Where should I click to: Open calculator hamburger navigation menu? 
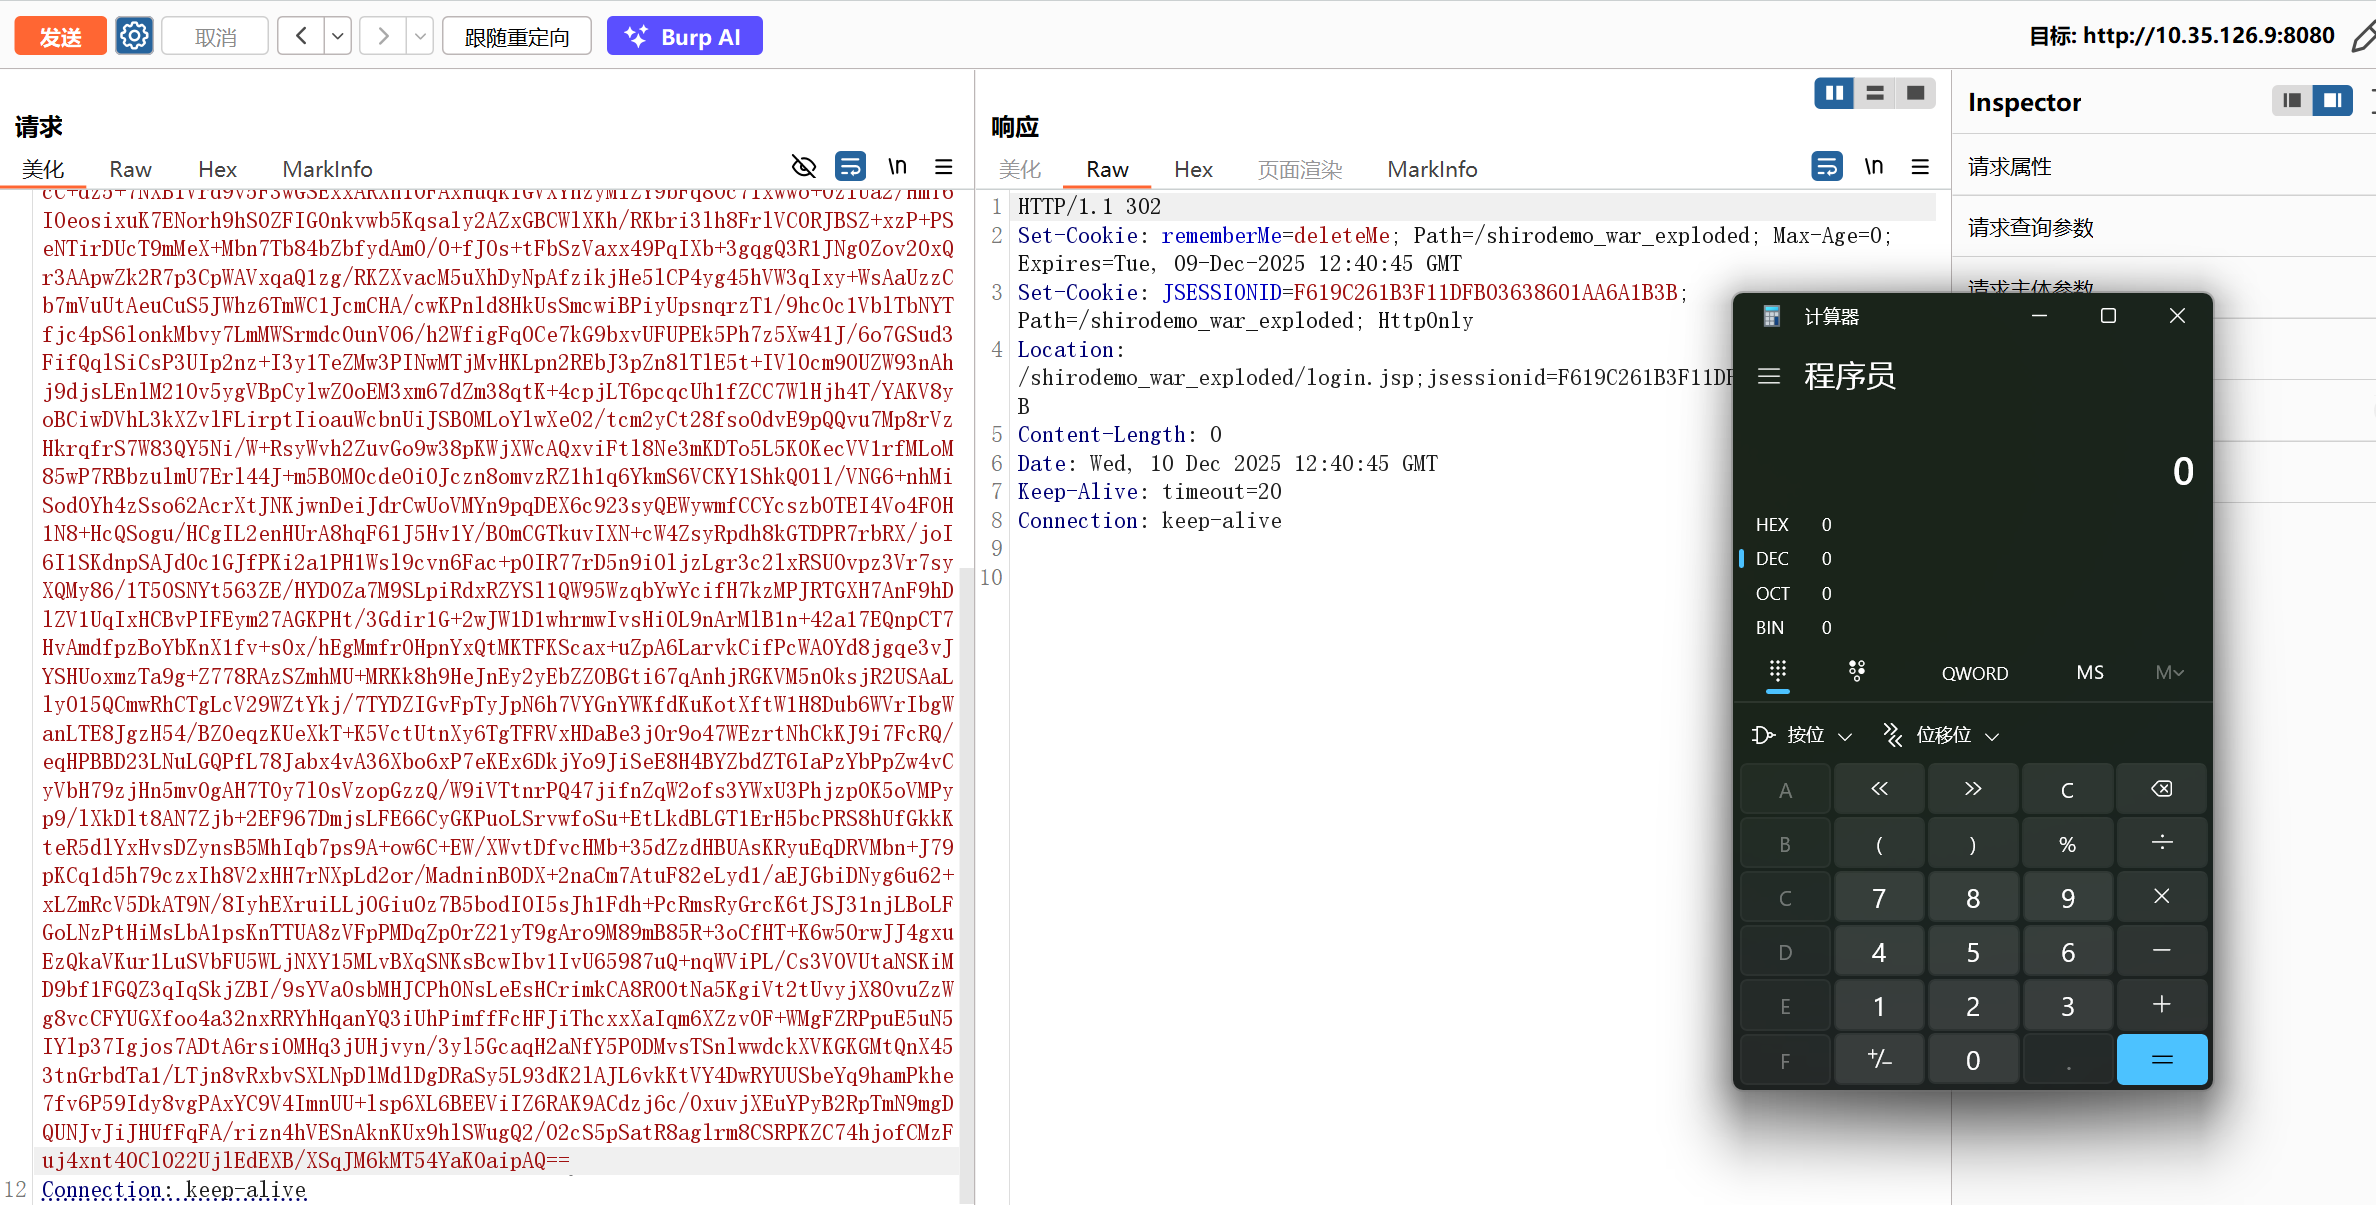point(1769,376)
